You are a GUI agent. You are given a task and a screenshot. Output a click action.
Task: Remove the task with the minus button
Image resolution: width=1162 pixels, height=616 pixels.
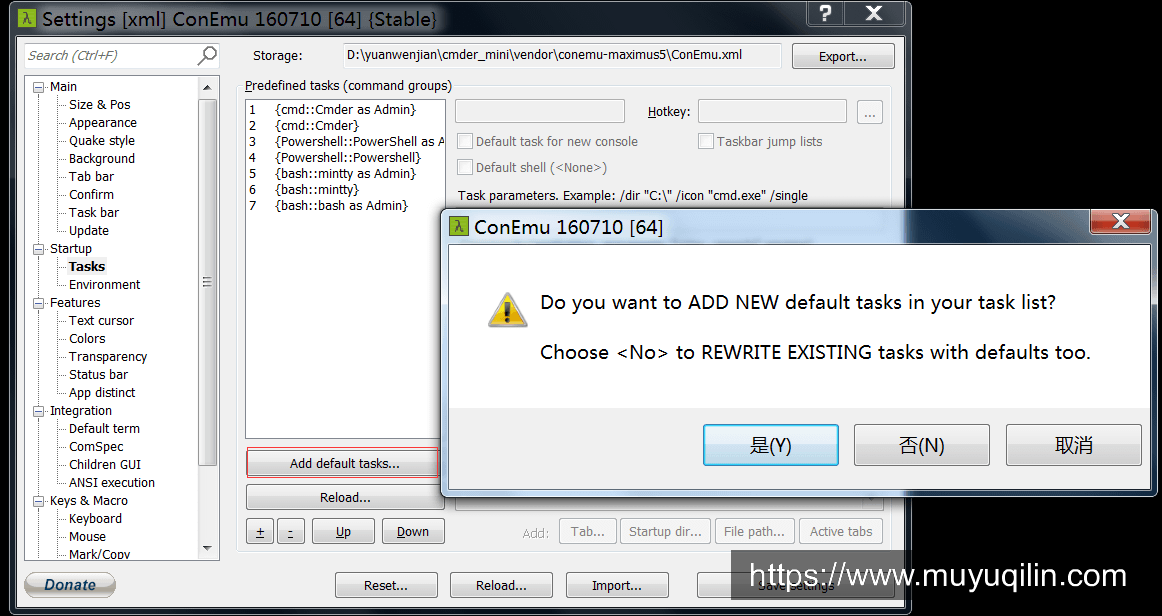coord(290,531)
